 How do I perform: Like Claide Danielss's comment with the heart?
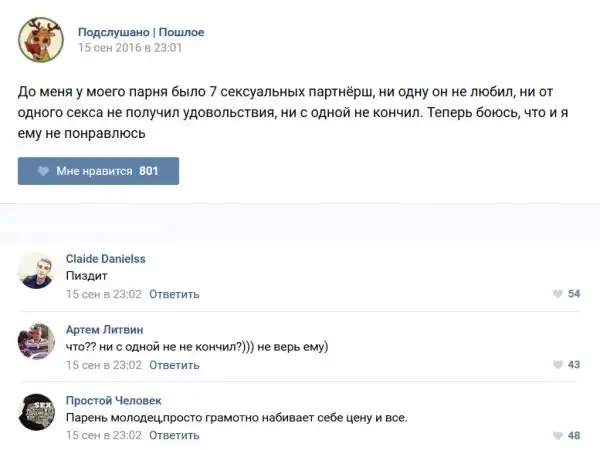click(x=557, y=294)
